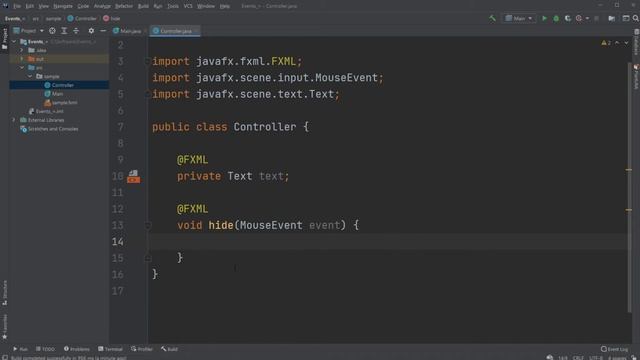Click the fold end marker on line 15
The image size is (640, 360).
[148, 258]
